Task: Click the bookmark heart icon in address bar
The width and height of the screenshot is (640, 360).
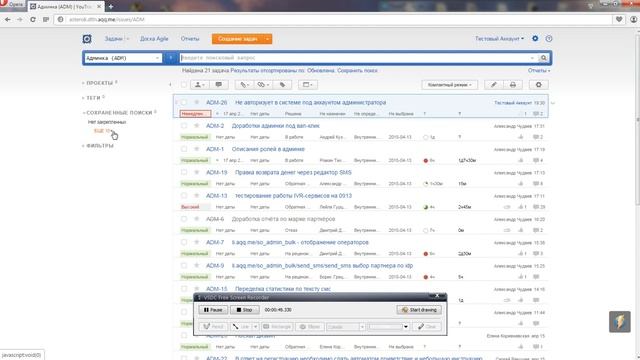Action: (x=619, y=19)
